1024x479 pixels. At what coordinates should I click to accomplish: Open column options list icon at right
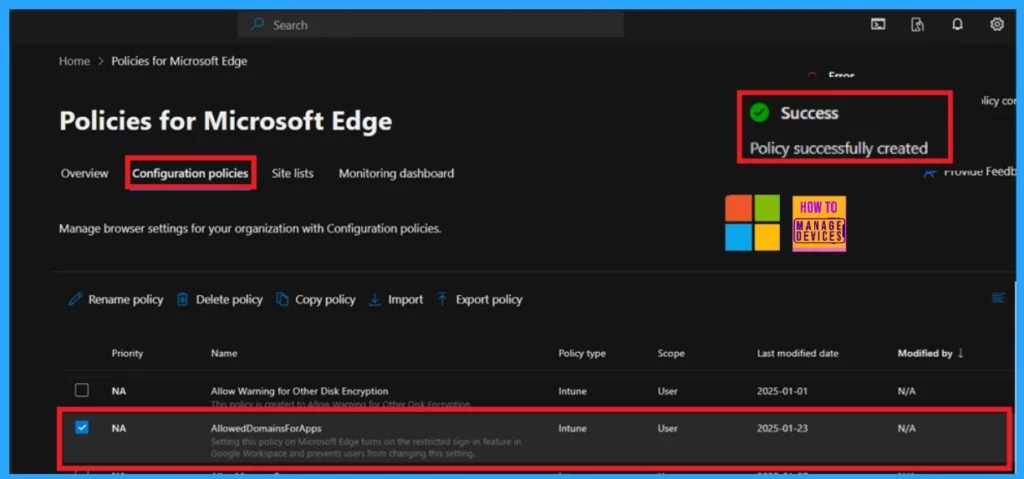999,298
